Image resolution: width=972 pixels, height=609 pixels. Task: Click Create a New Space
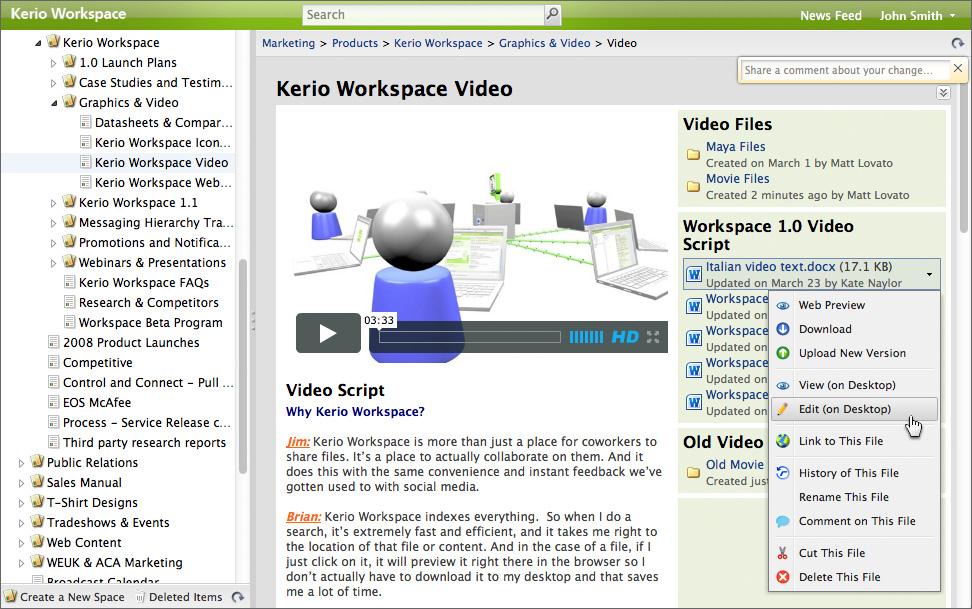point(65,597)
